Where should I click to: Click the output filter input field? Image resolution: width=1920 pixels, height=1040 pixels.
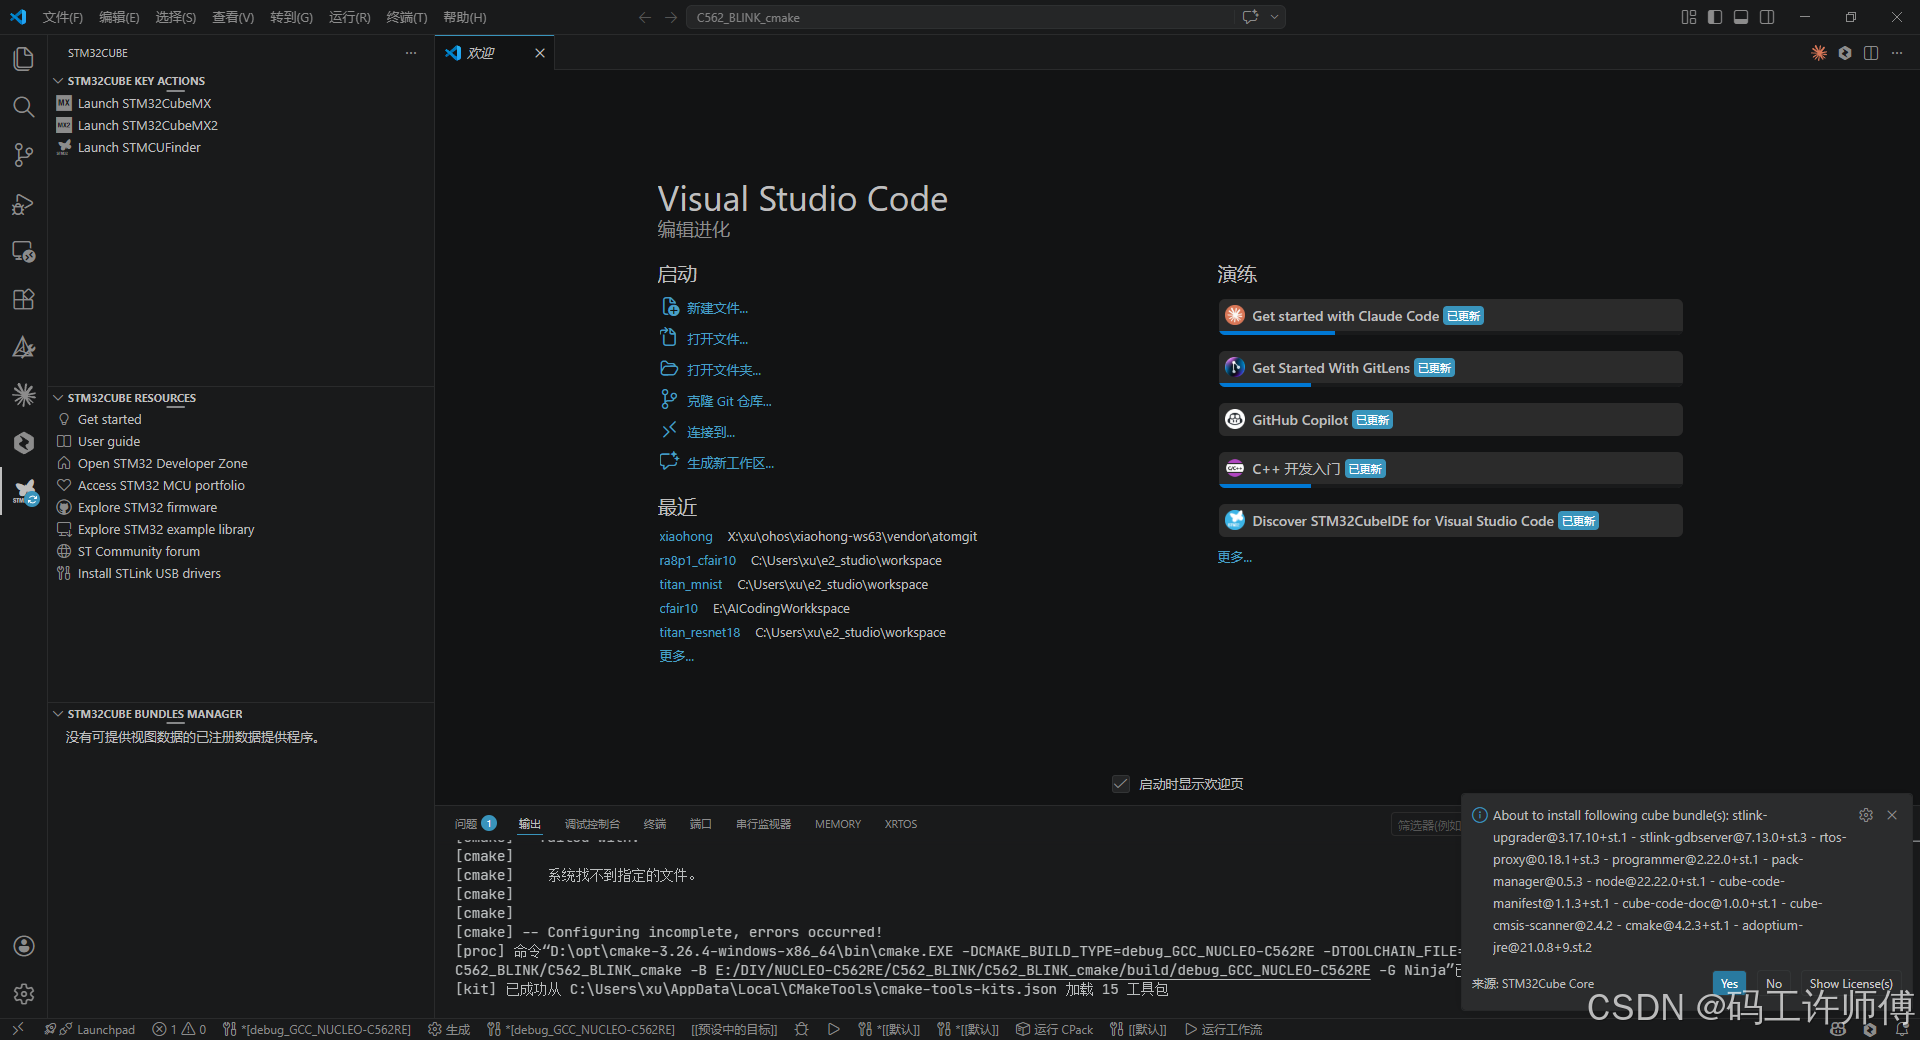1426,825
